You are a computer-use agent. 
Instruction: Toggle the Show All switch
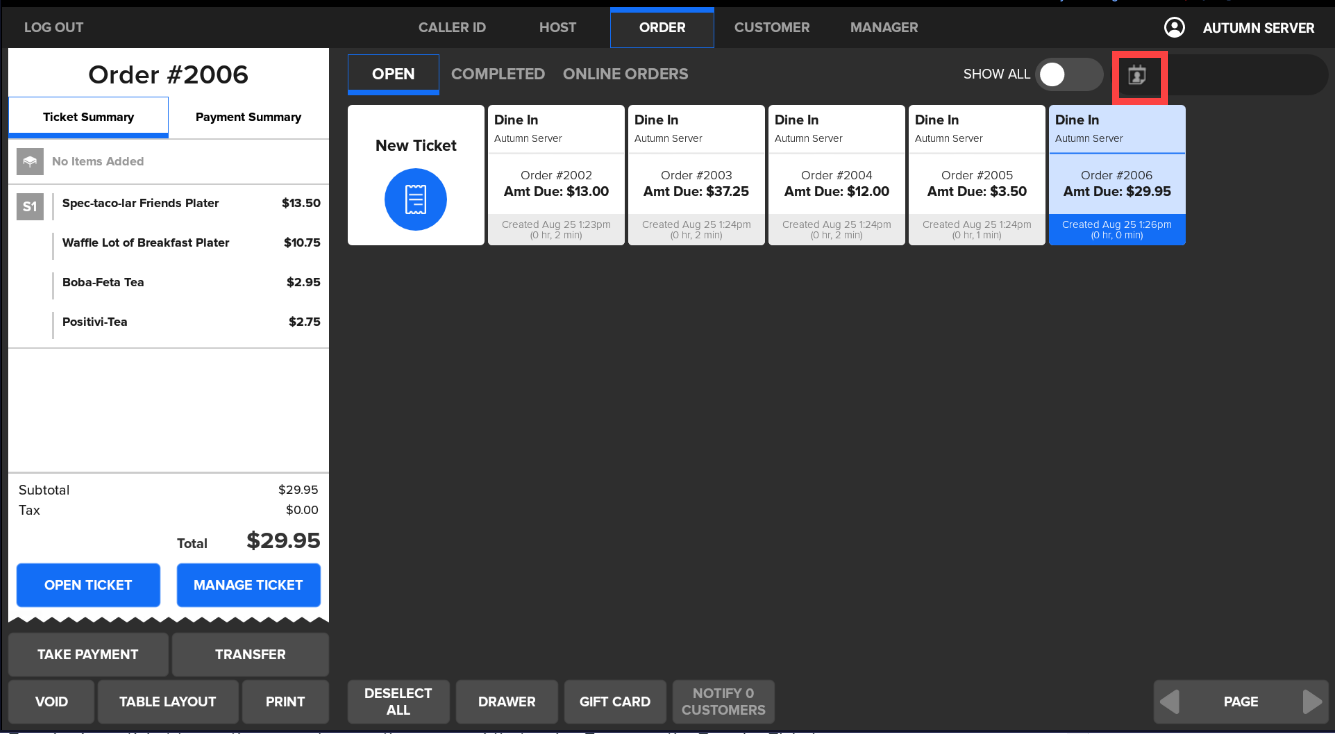(x=1068, y=74)
